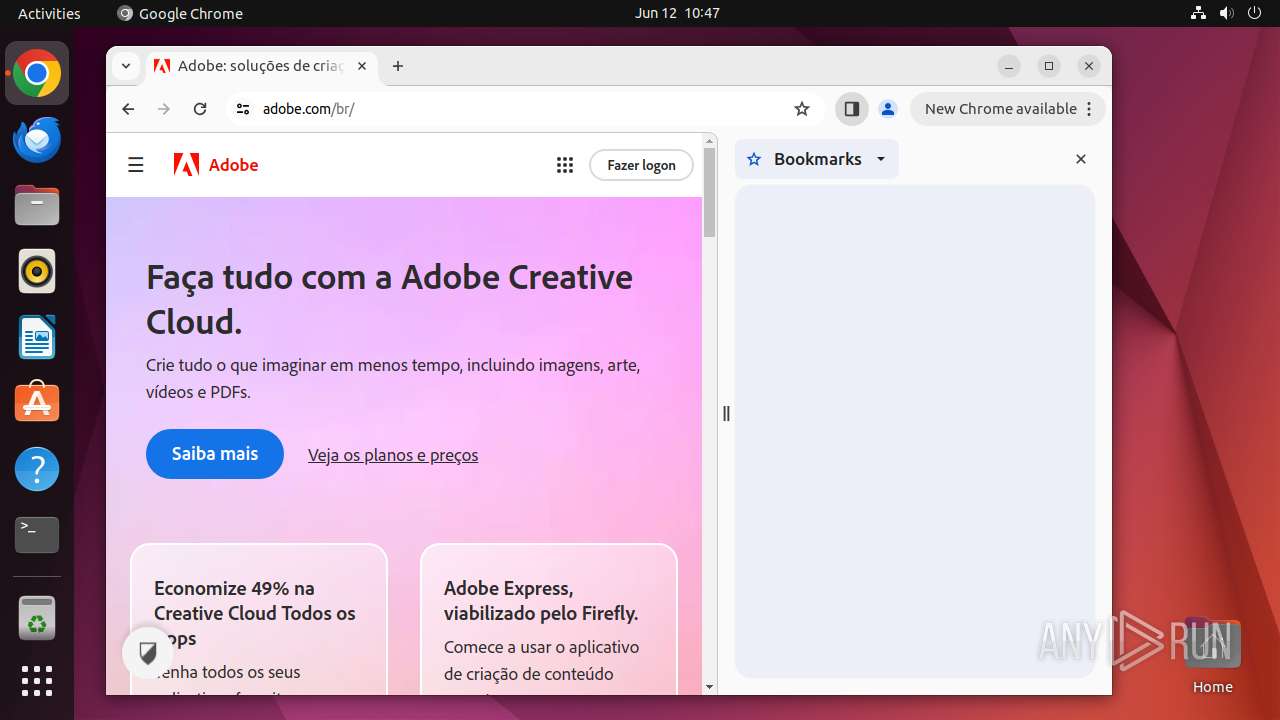The width and height of the screenshot is (1280, 720).
Task: Close the Adobe tab
Action: (x=362, y=66)
